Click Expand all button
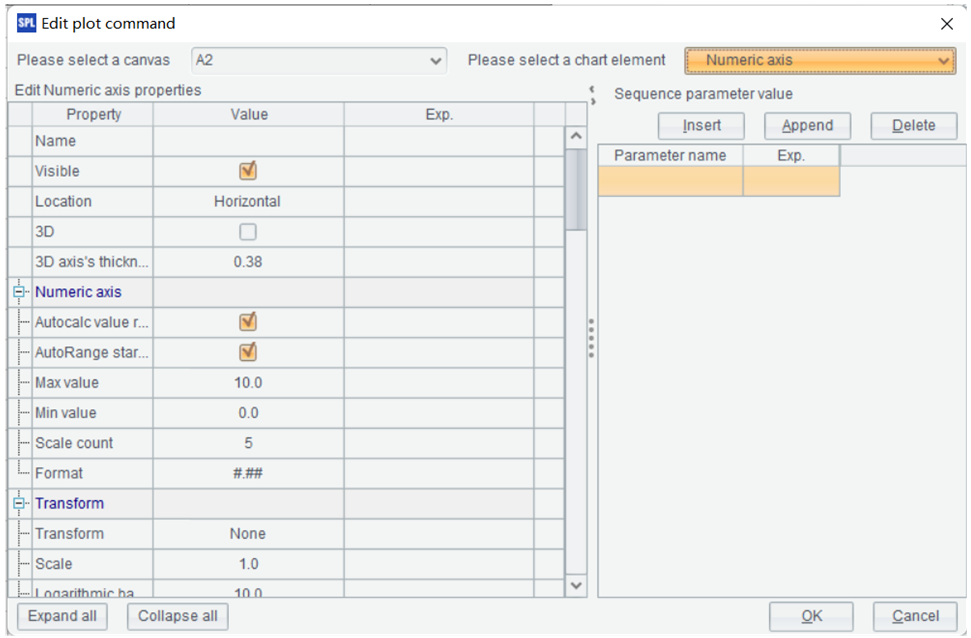The image size is (971, 638). point(62,616)
